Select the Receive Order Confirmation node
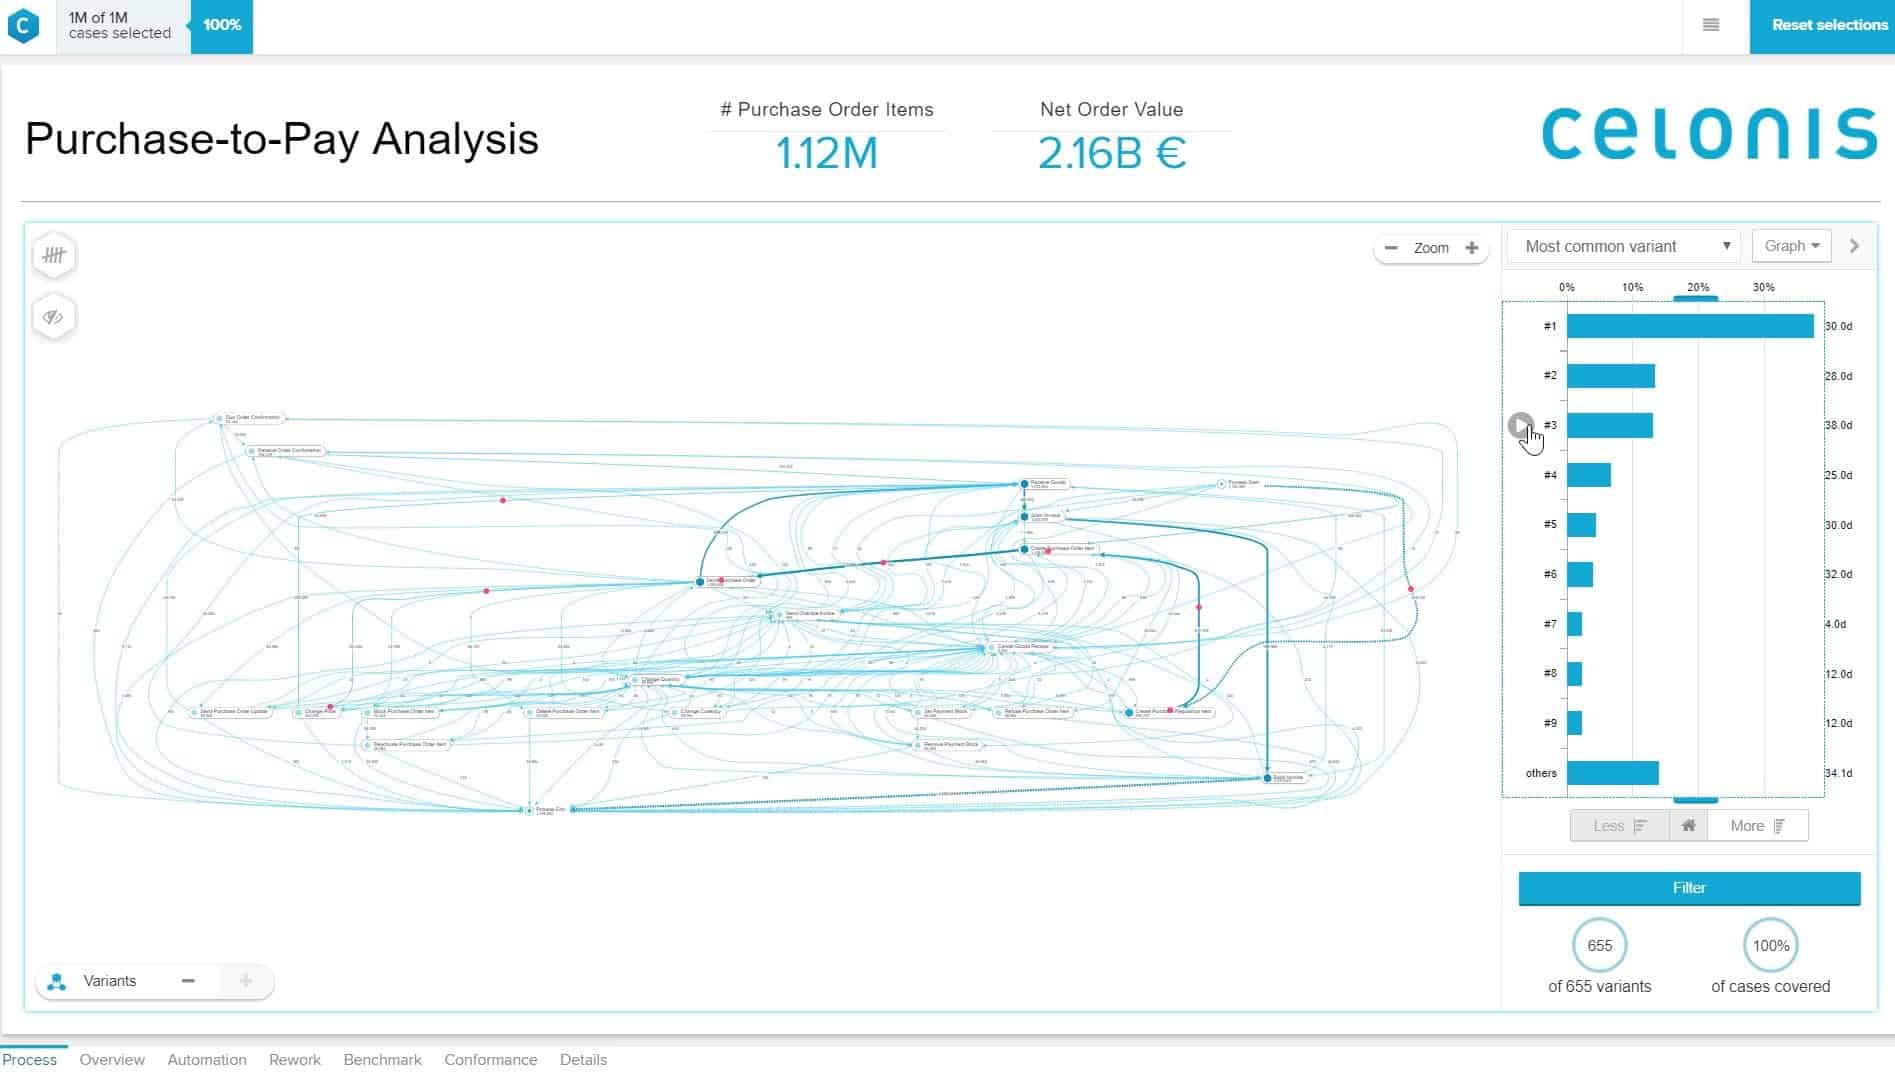Viewport: 1895px width, 1076px height. point(287,451)
